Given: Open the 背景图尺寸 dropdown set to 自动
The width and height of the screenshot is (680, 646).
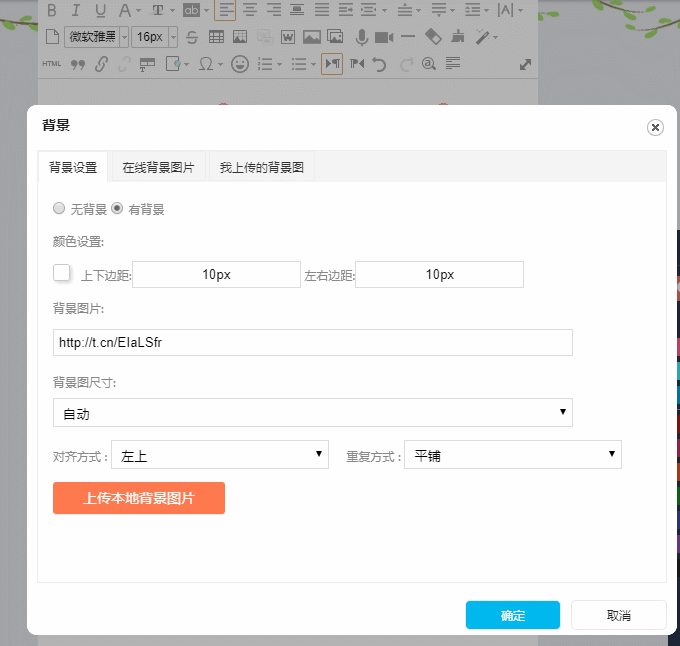Looking at the screenshot, I should point(312,412).
